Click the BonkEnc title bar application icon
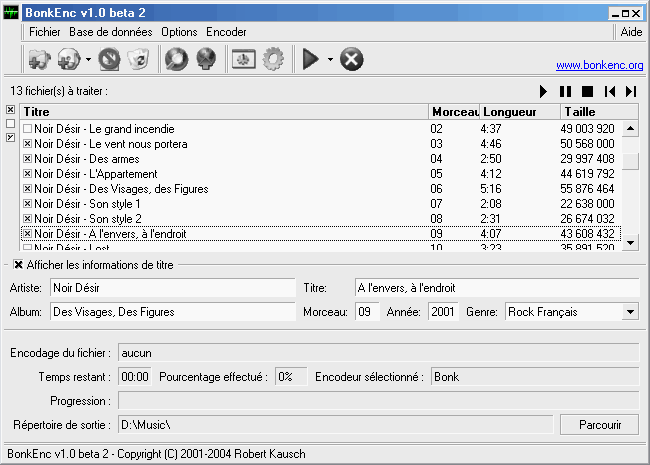 11,12
